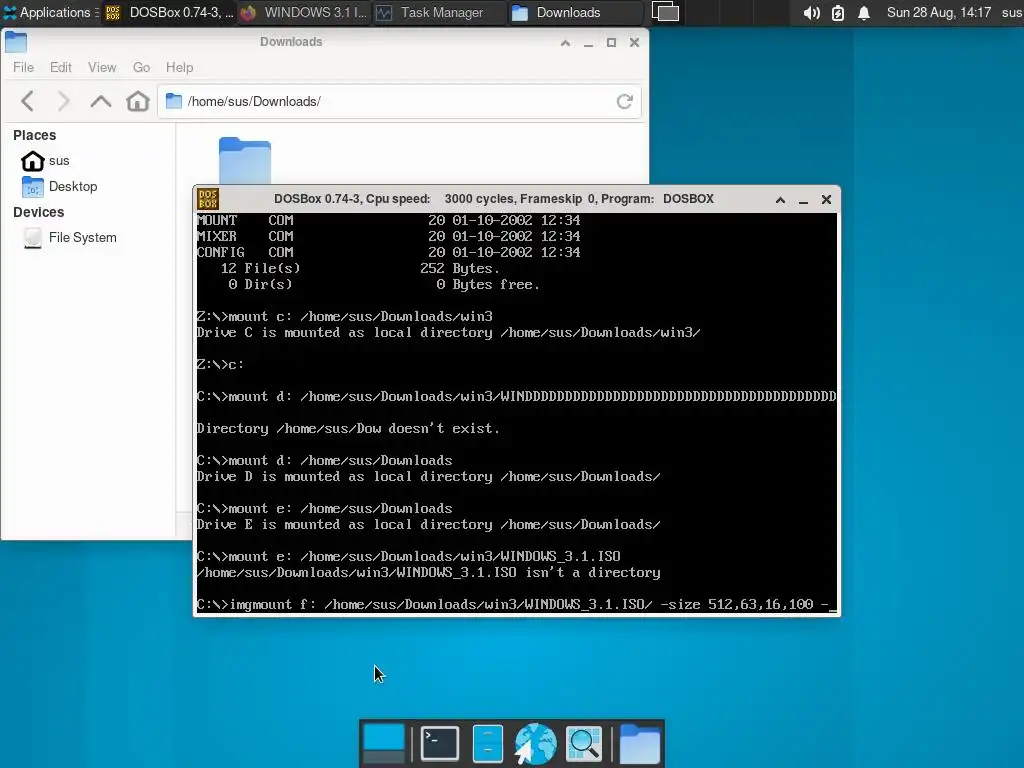Click 'Directory /home/sus/Dow doesn't exist.' text

[348, 428]
